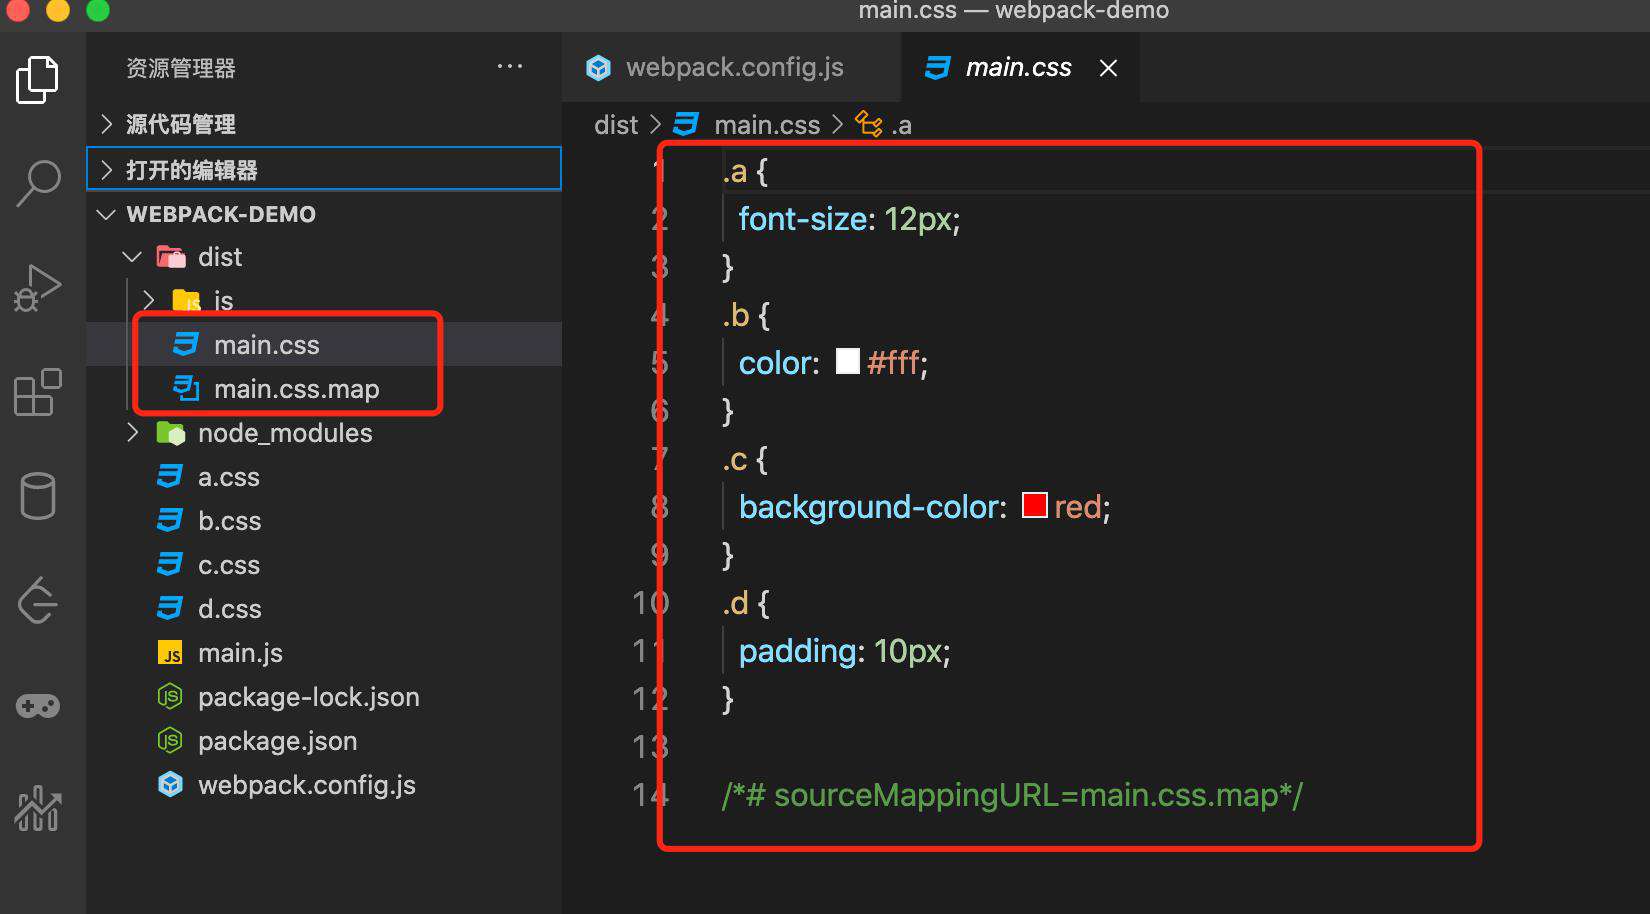Expand the 打开的编辑器 section
This screenshot has height=914, width=1650.
click(x=324, y=169)
